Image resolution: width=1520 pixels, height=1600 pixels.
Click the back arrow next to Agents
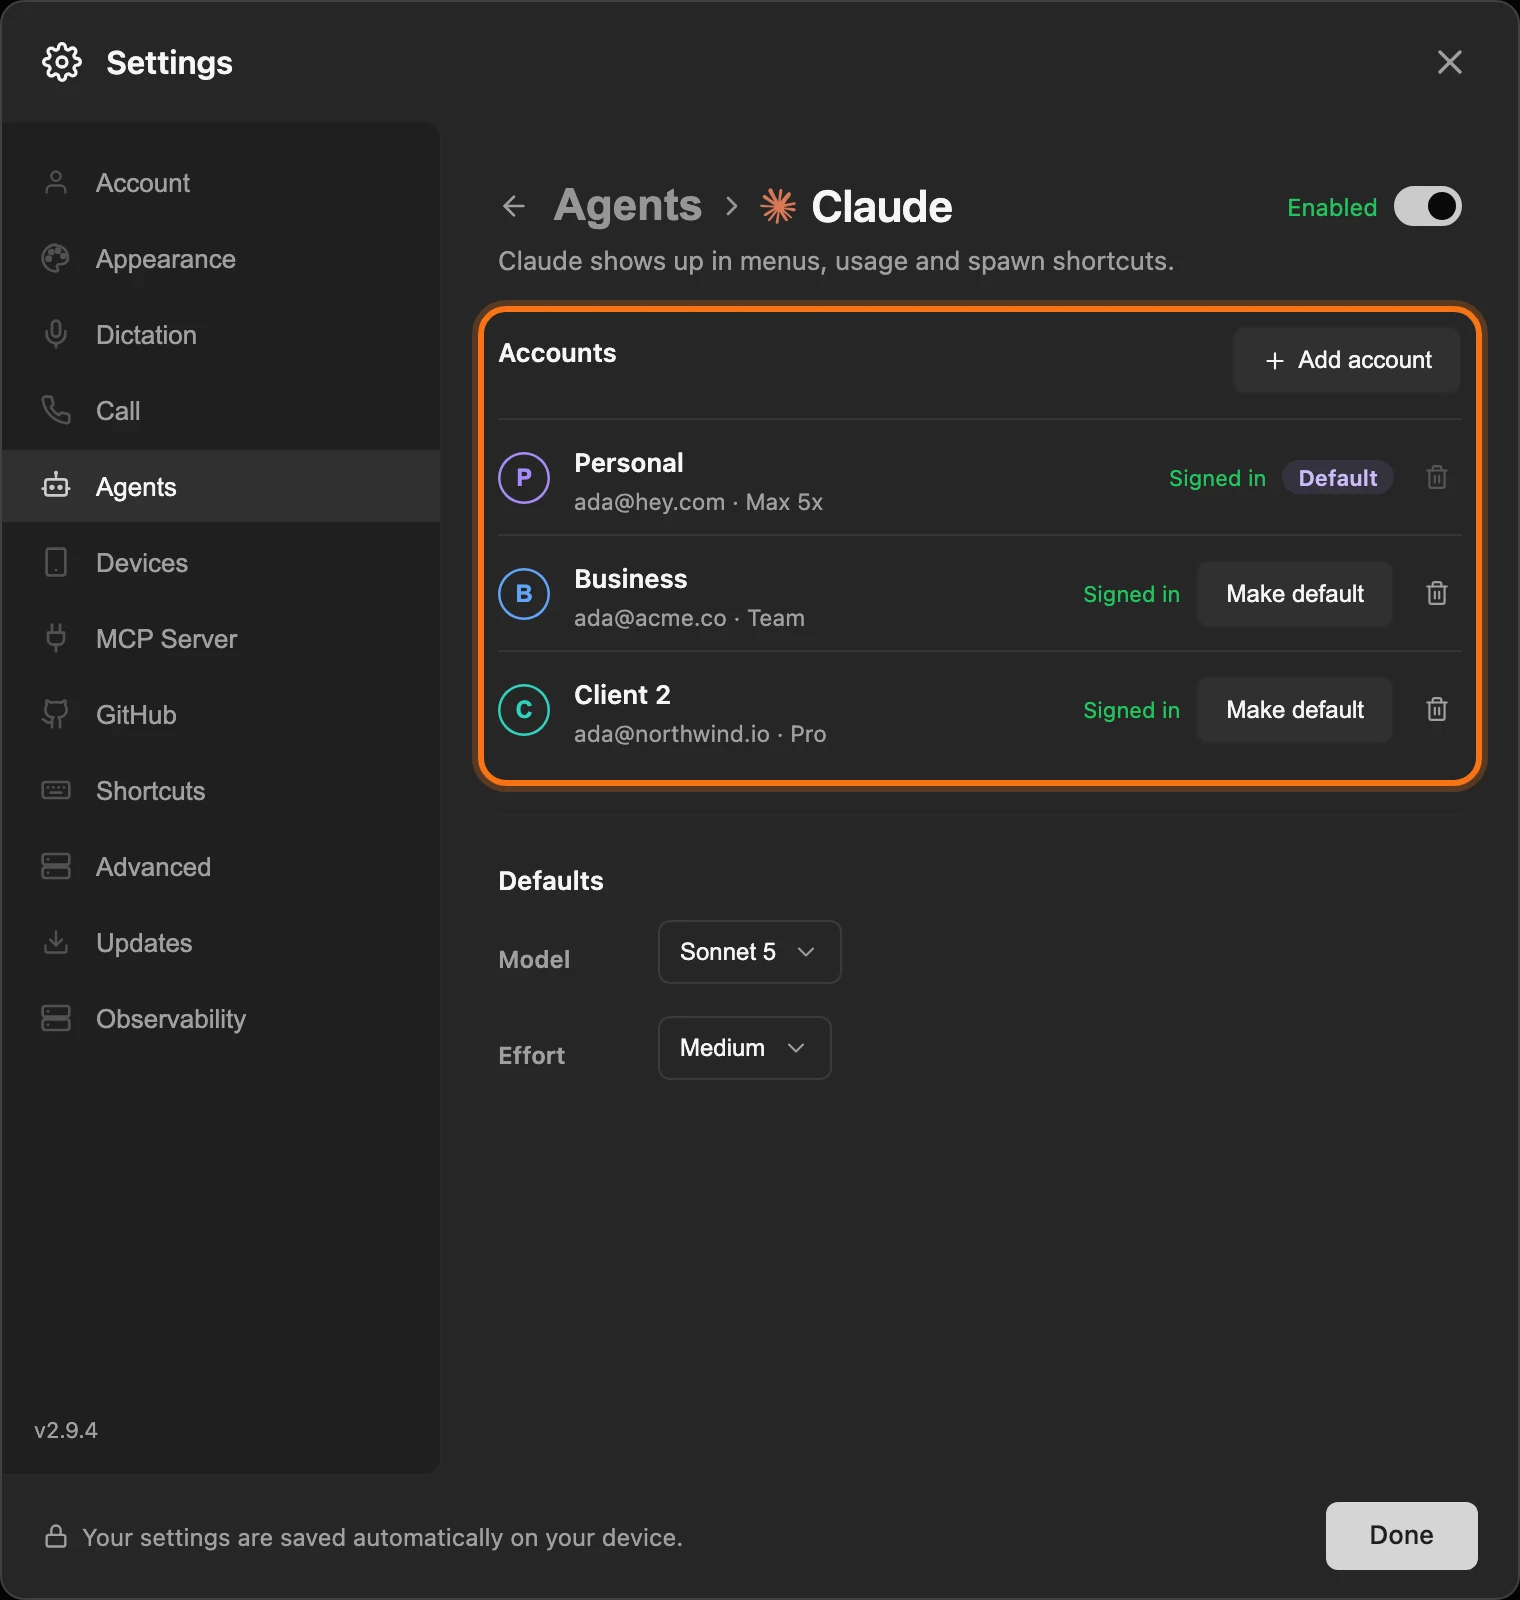pos(514,206)
